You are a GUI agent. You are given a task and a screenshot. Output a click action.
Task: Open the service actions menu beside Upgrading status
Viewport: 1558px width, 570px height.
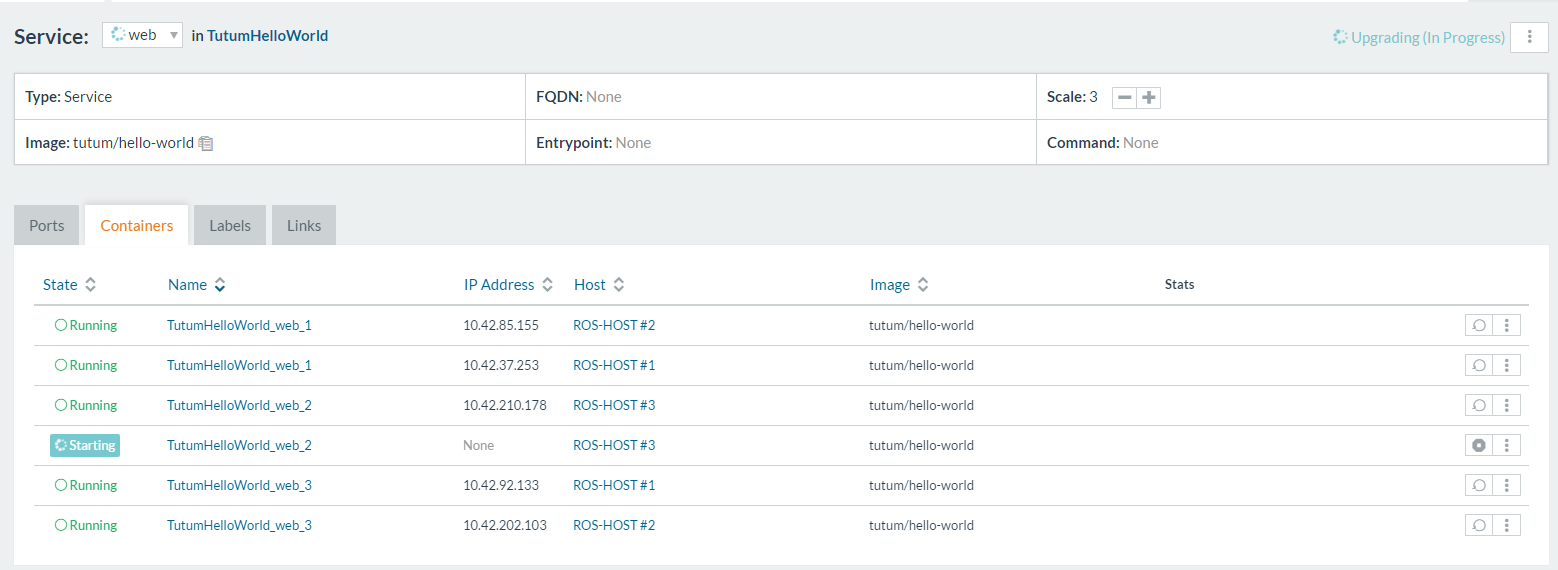point(1529,37)
